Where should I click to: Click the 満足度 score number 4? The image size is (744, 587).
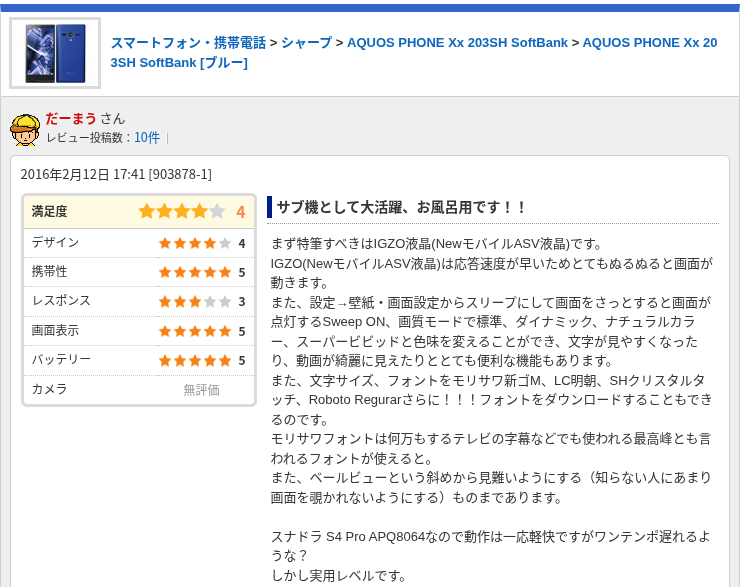(x=241, y=212)
